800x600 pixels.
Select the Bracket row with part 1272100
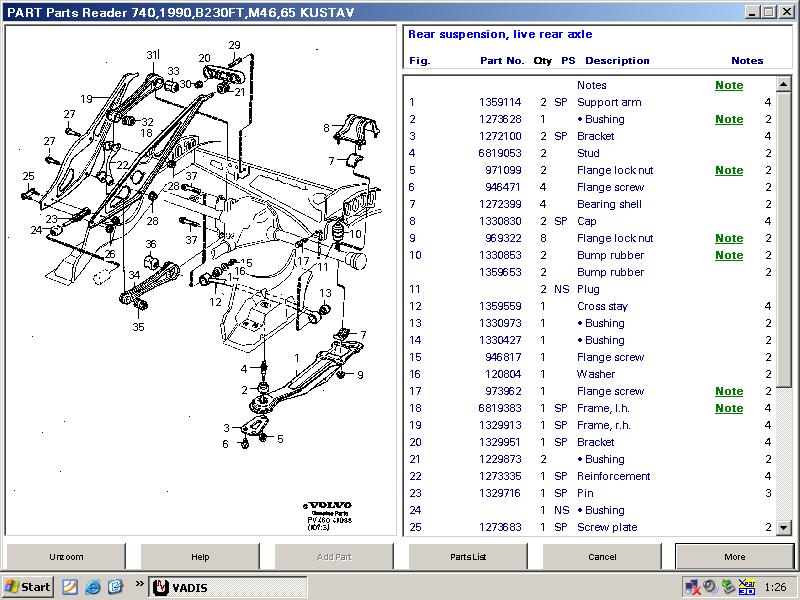pyautogui.click(x=590, y=136)
